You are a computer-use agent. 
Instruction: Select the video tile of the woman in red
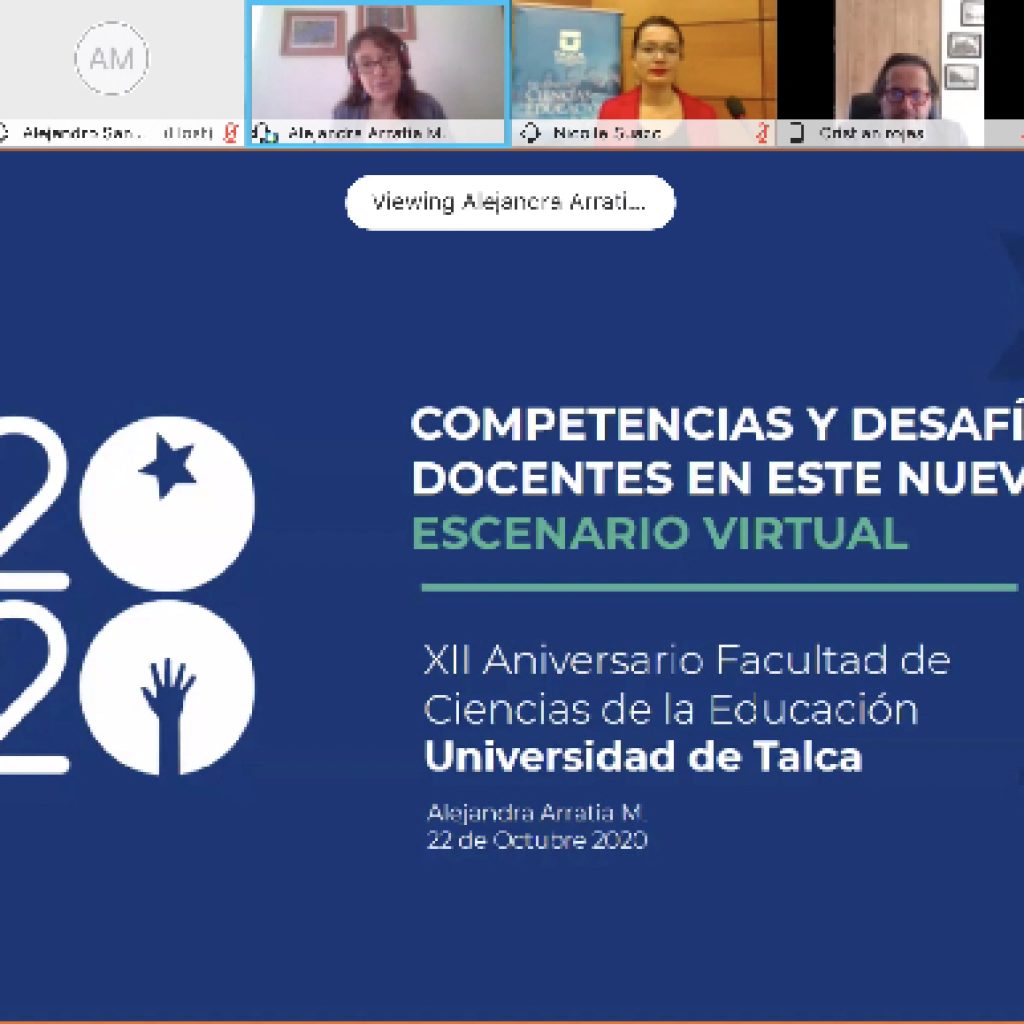645,73
